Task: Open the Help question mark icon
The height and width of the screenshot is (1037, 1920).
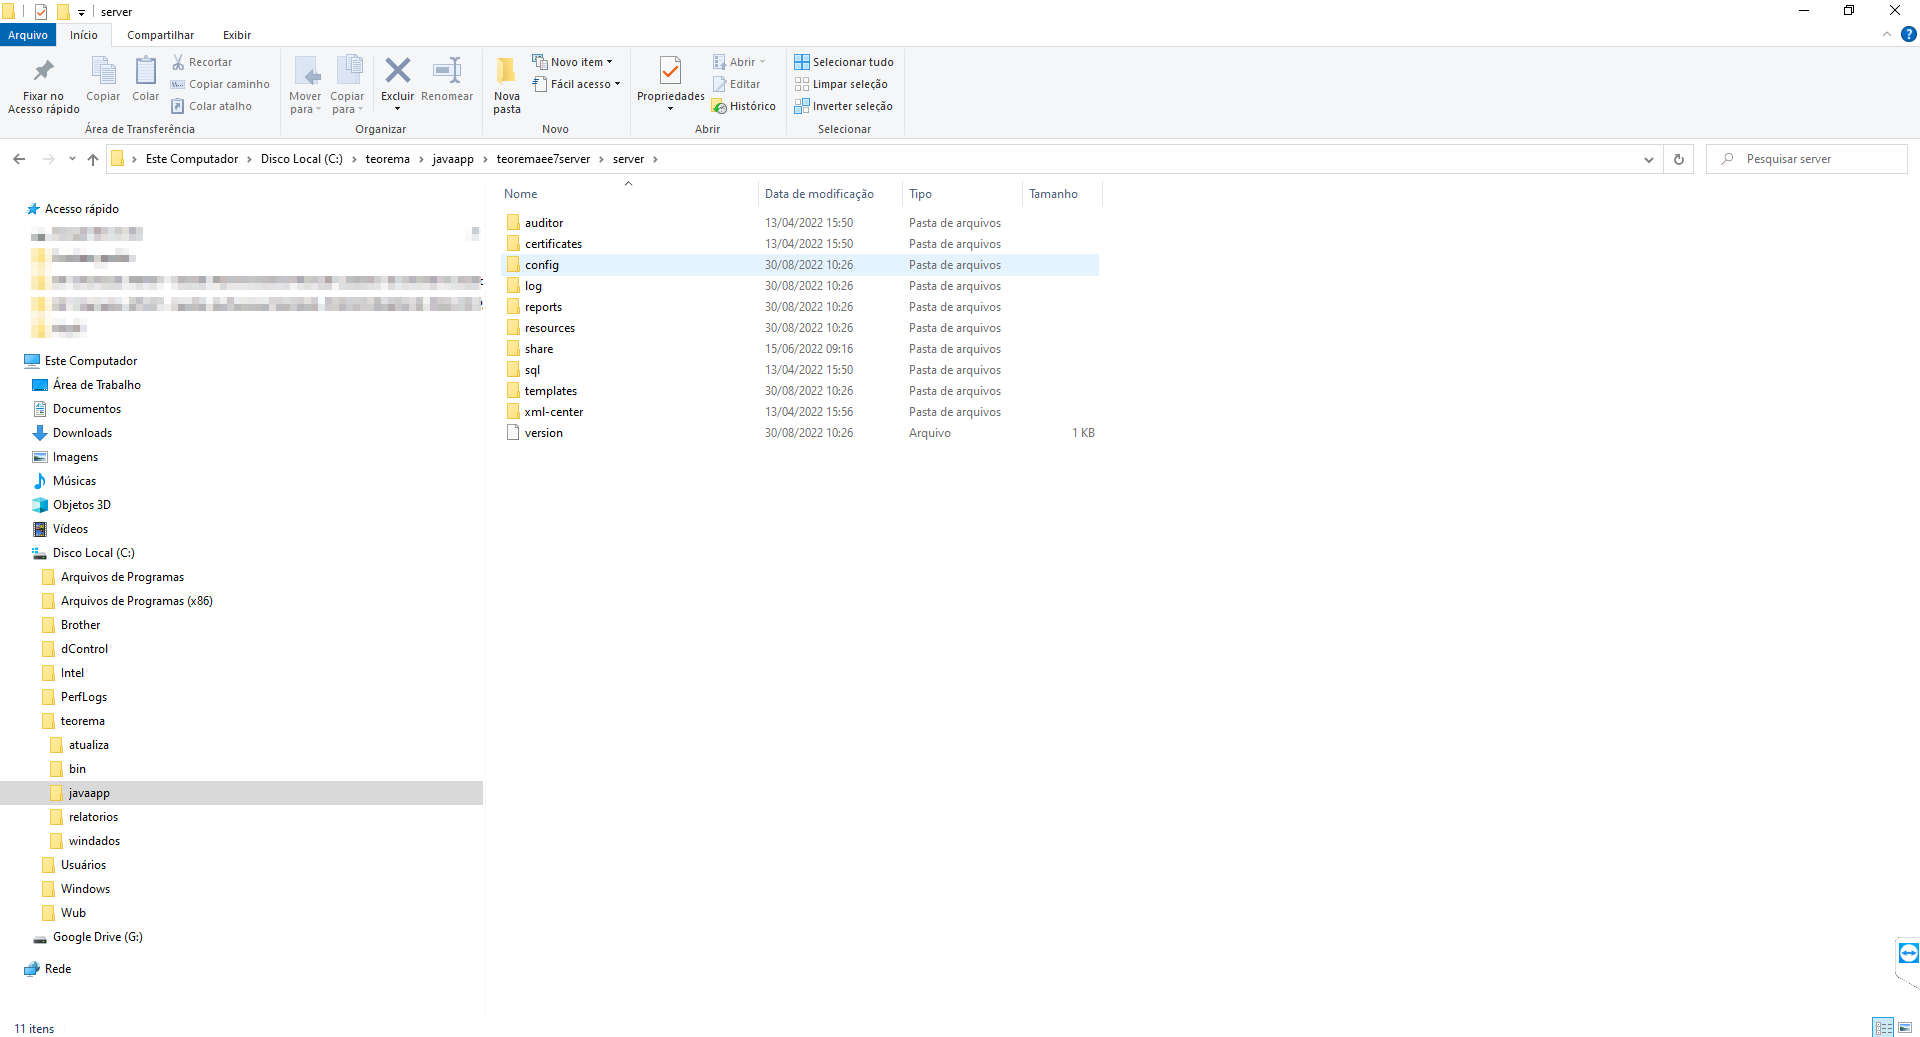Action: (x=1908, y=35)
